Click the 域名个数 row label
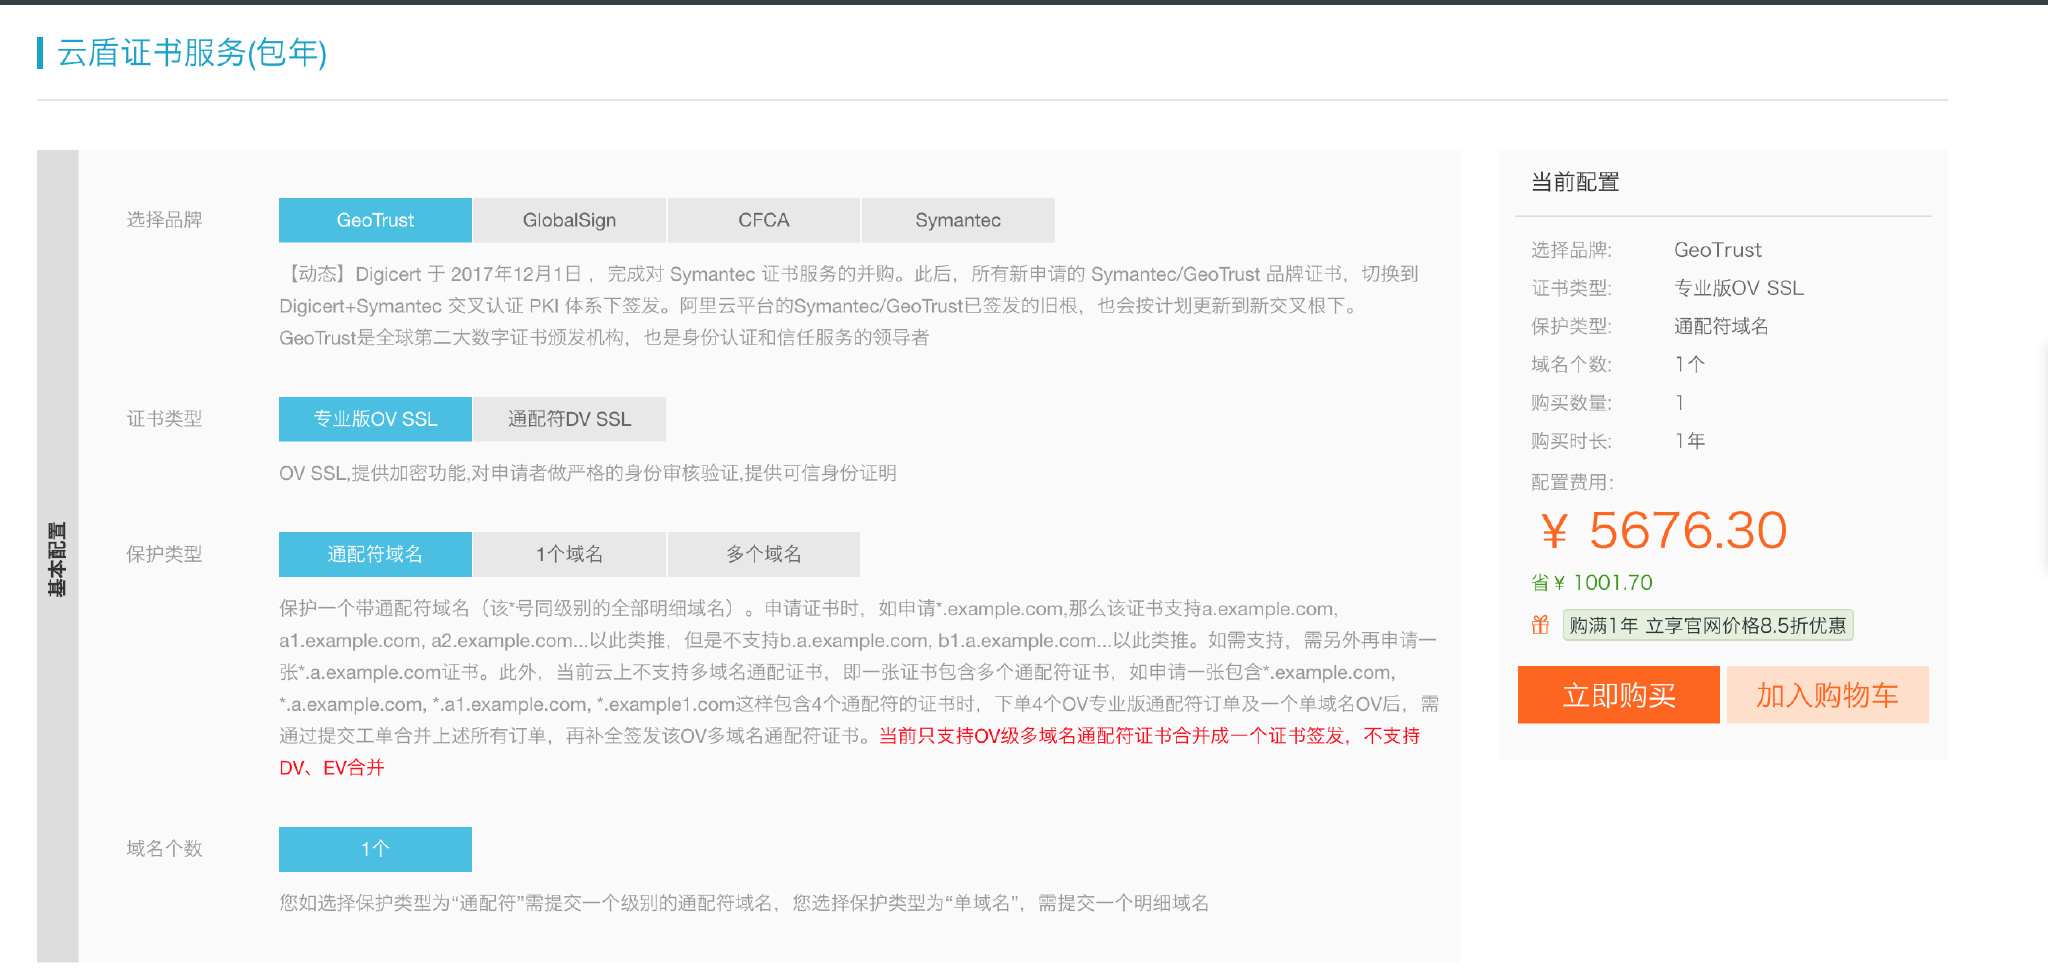The width and height of the screenshot is (2048, 970). tap(164, 849)
